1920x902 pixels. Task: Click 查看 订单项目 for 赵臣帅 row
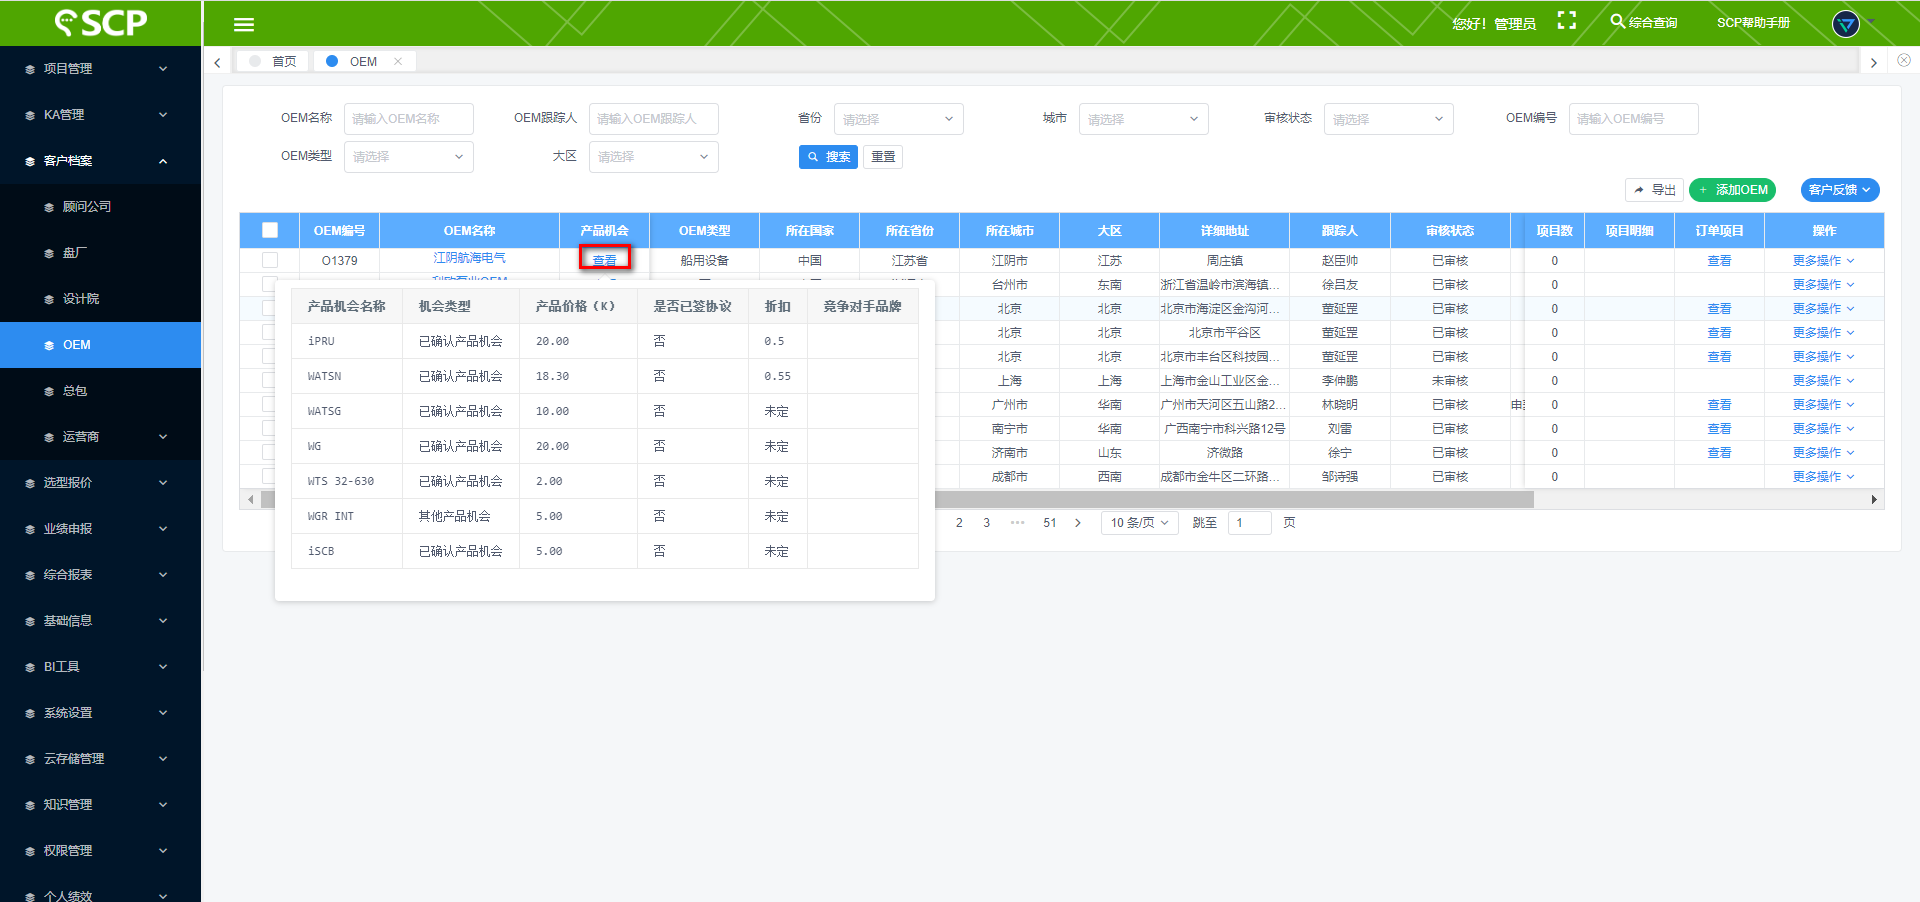coord(1719,261)
